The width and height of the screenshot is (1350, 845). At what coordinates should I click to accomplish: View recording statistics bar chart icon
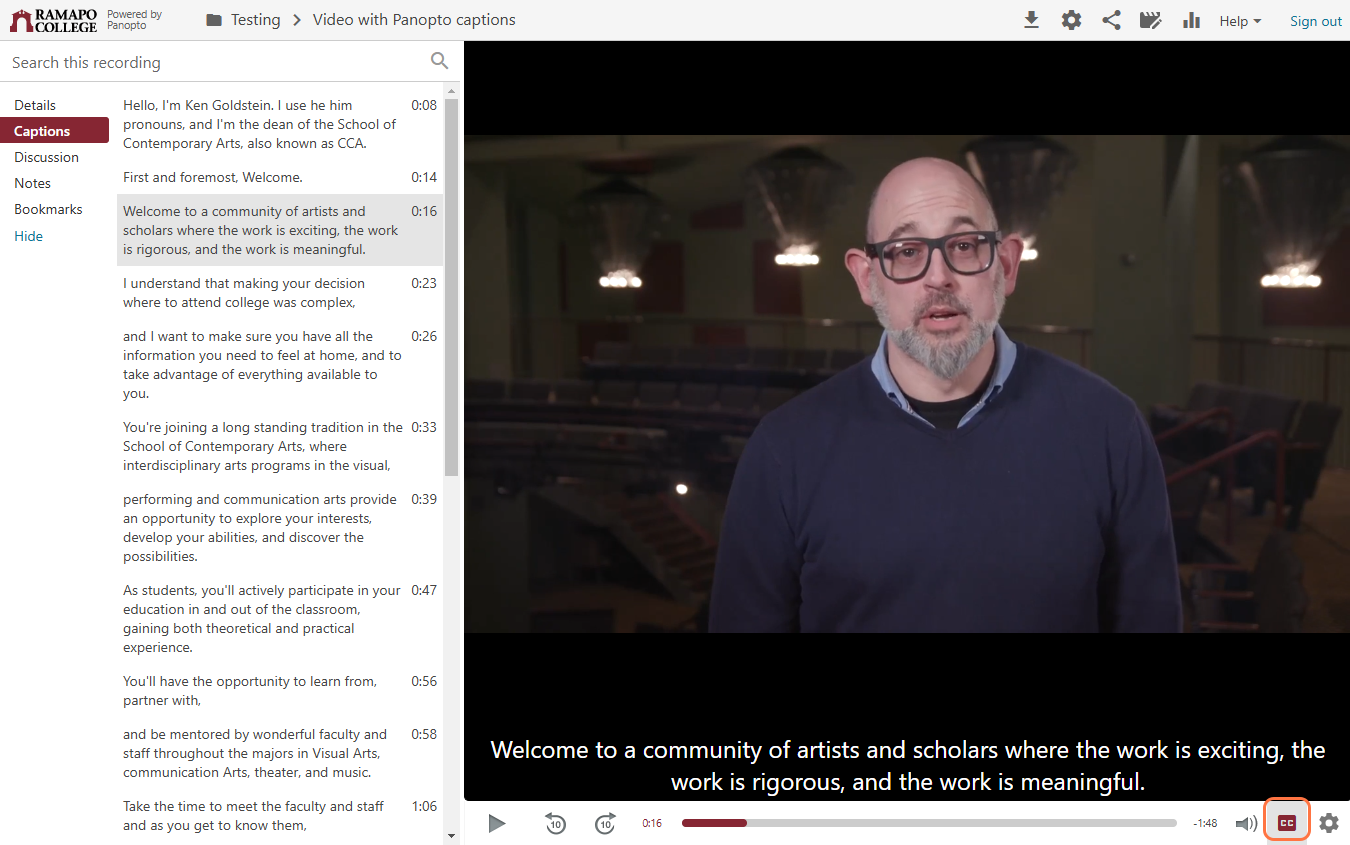click(x=1191, y=20)
